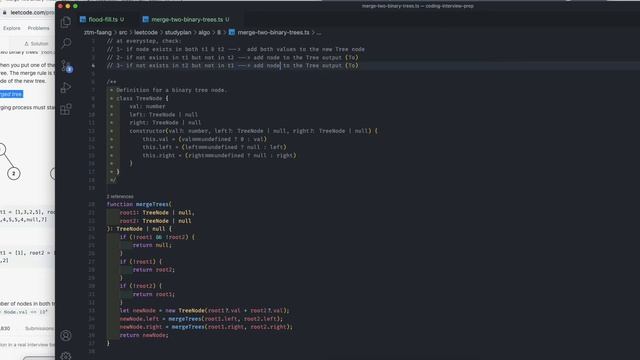The image size is (640, 360).
Task: Expand the 8 folder breadcrumb
Action: [219, 32]
